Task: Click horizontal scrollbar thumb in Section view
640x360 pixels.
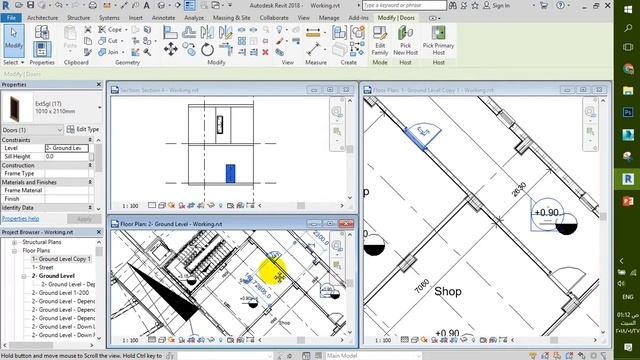Action: pyautogui.click(x=301, y=206)
